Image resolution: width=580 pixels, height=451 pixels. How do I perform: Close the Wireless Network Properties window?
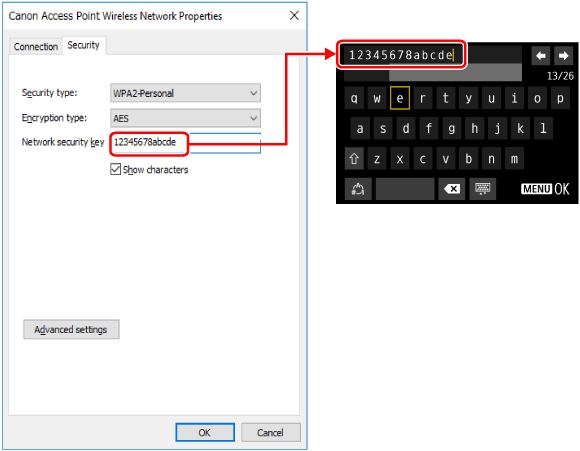[294, 16]
